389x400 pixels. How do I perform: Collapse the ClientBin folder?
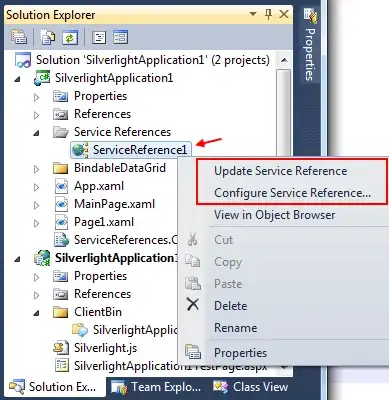click(x=37, y=313)
